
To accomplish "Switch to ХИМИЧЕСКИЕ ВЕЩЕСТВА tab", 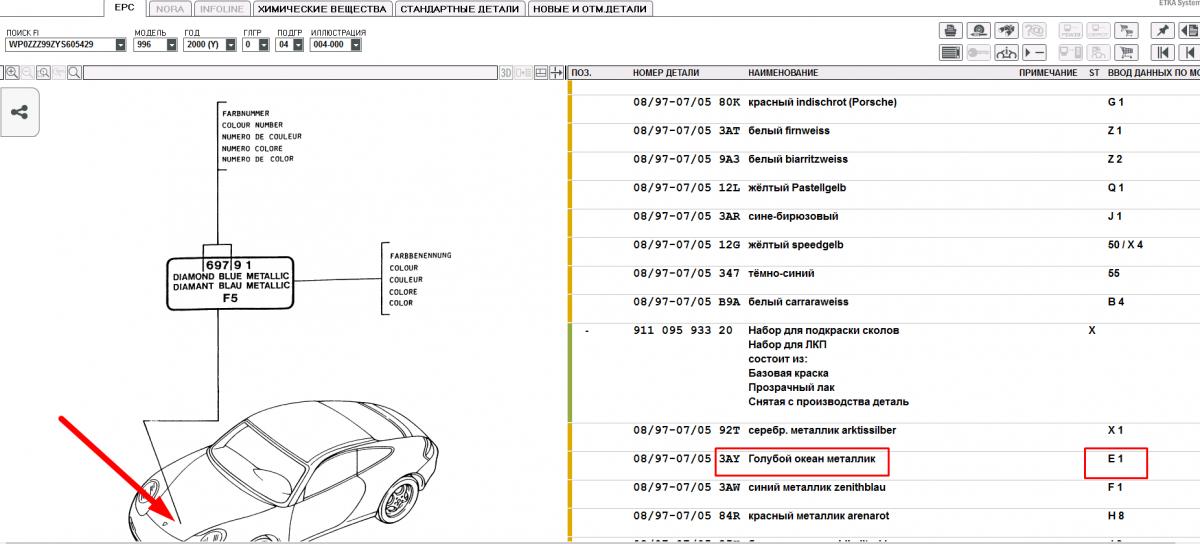I will tap(320, 9).
